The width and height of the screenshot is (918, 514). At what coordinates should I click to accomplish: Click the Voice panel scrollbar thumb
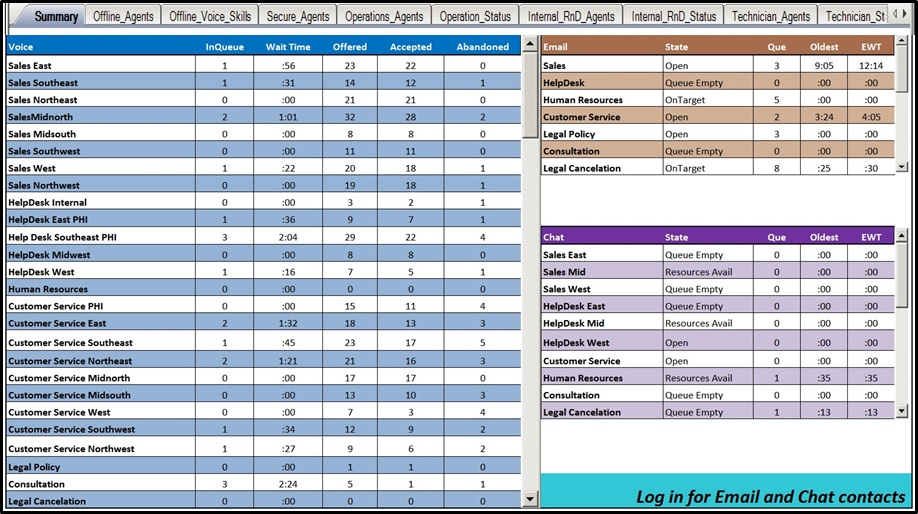click(x=530, y=95)
